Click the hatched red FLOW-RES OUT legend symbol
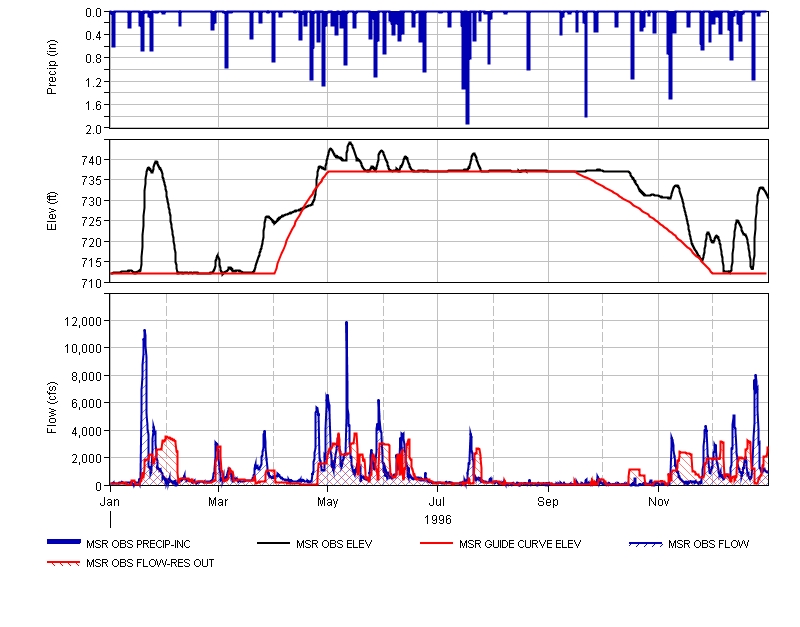The image size is (800, 627). pos(65,563)
